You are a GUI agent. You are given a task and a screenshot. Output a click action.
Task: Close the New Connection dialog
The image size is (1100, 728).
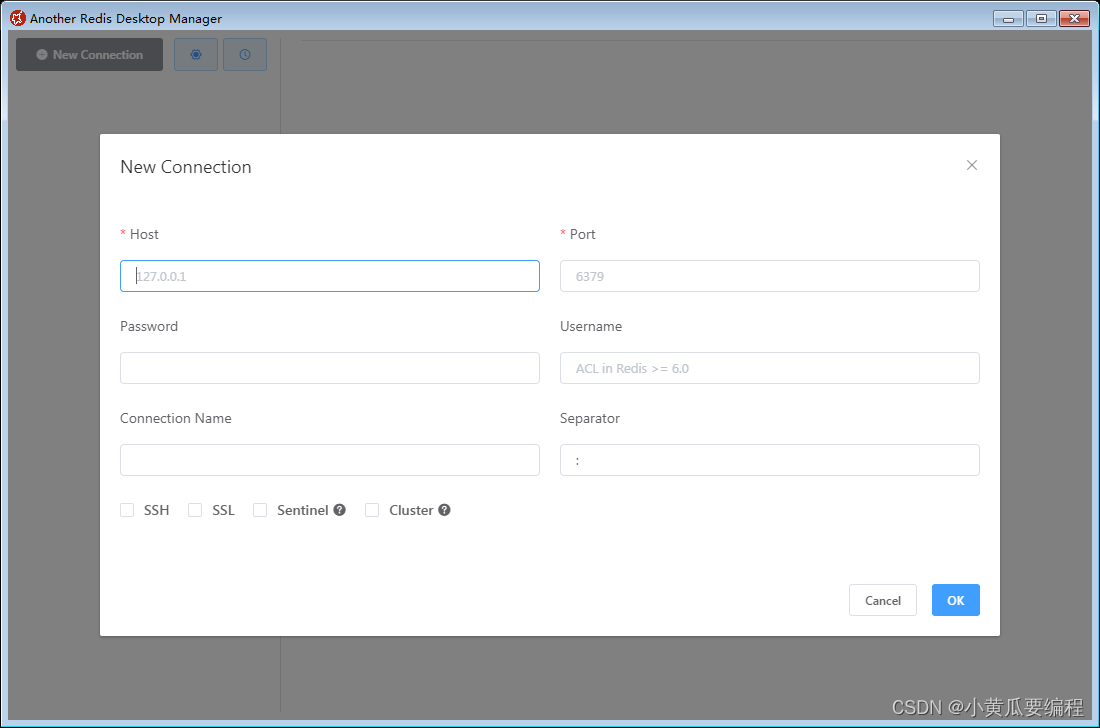[x=972, y=165]
